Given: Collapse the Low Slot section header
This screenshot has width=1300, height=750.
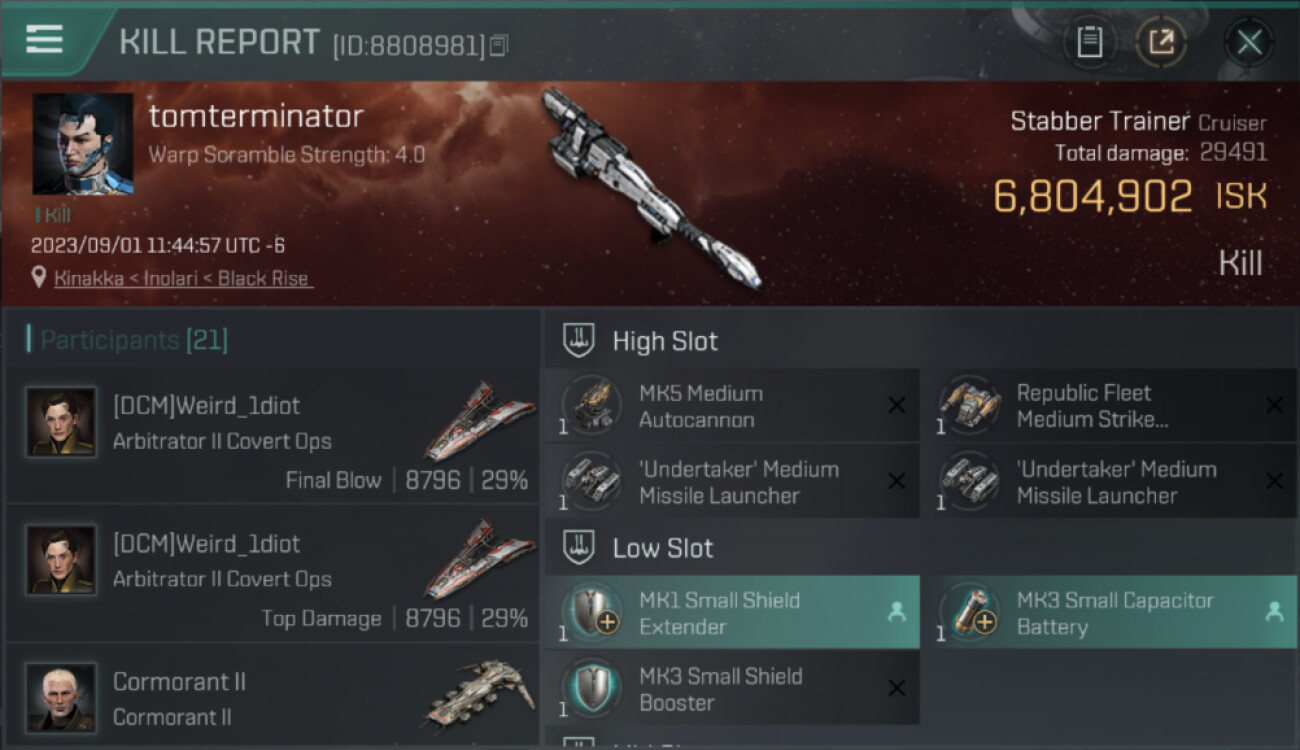Looking at the screenshot, I should pyautogui.click(x=921, y=547).
